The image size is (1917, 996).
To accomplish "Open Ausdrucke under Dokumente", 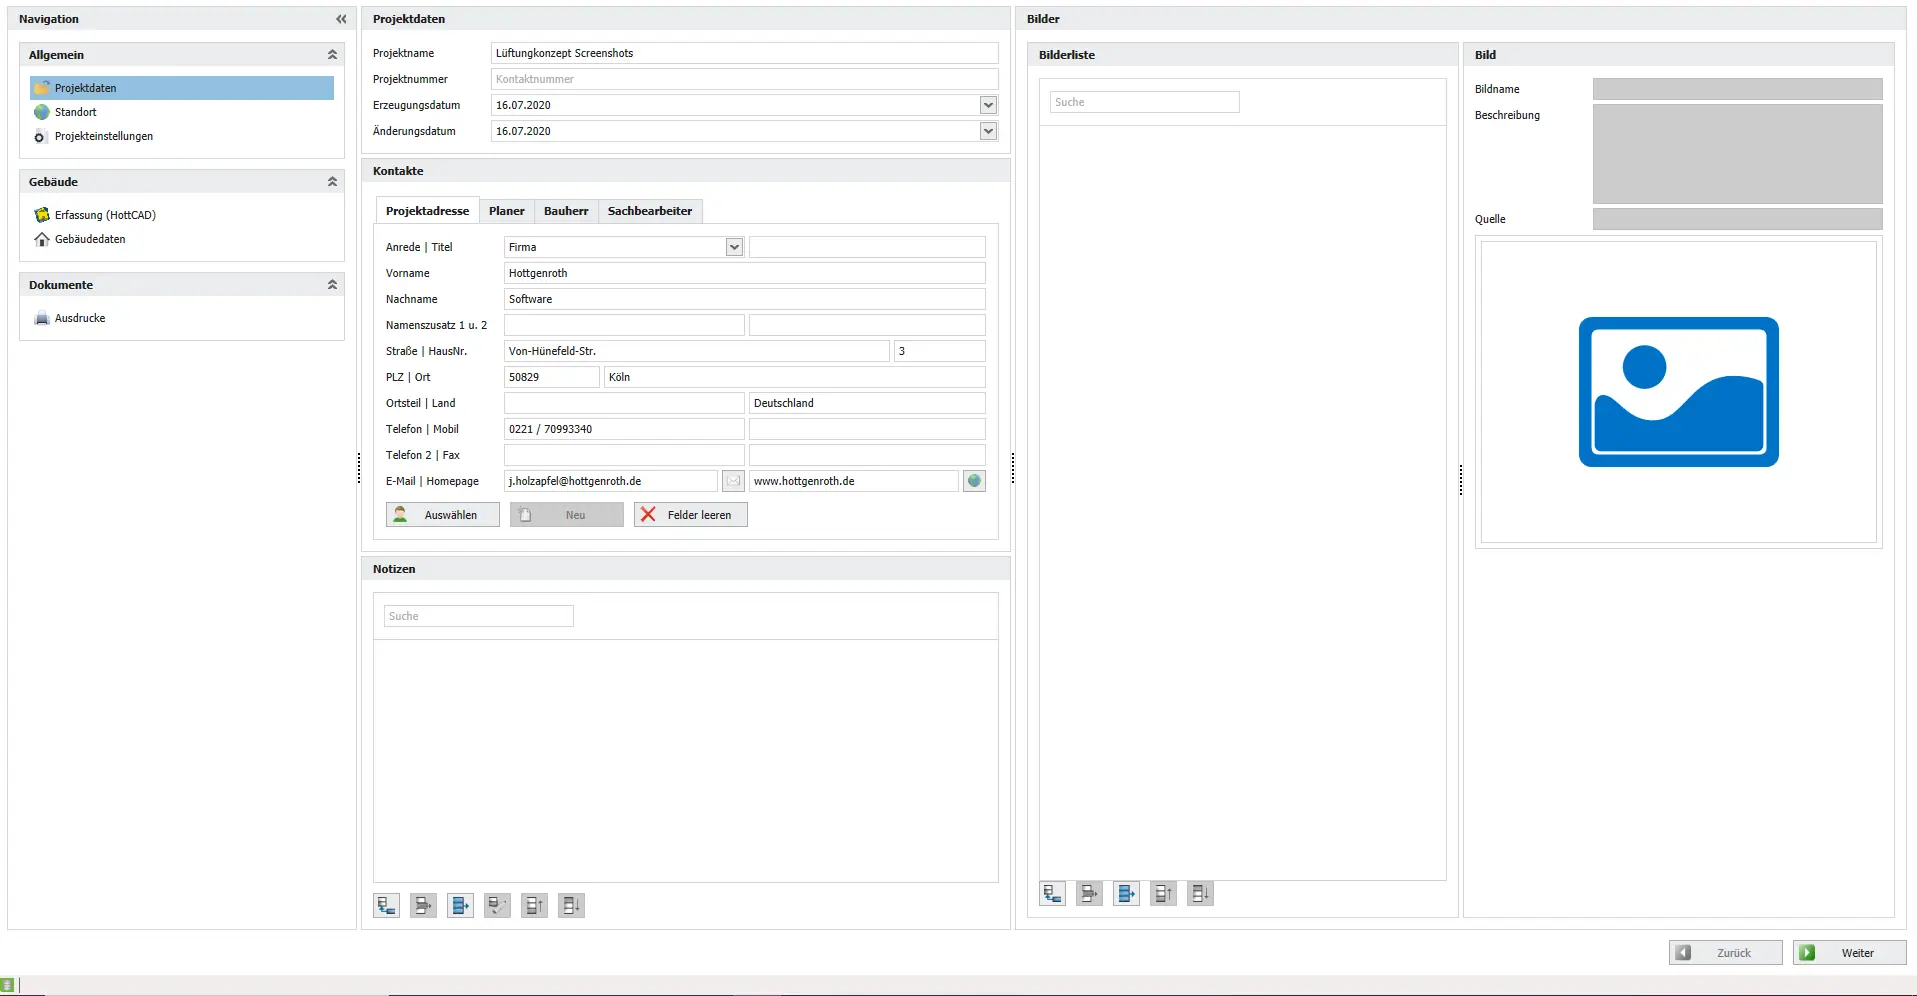I will pos(80,318).
